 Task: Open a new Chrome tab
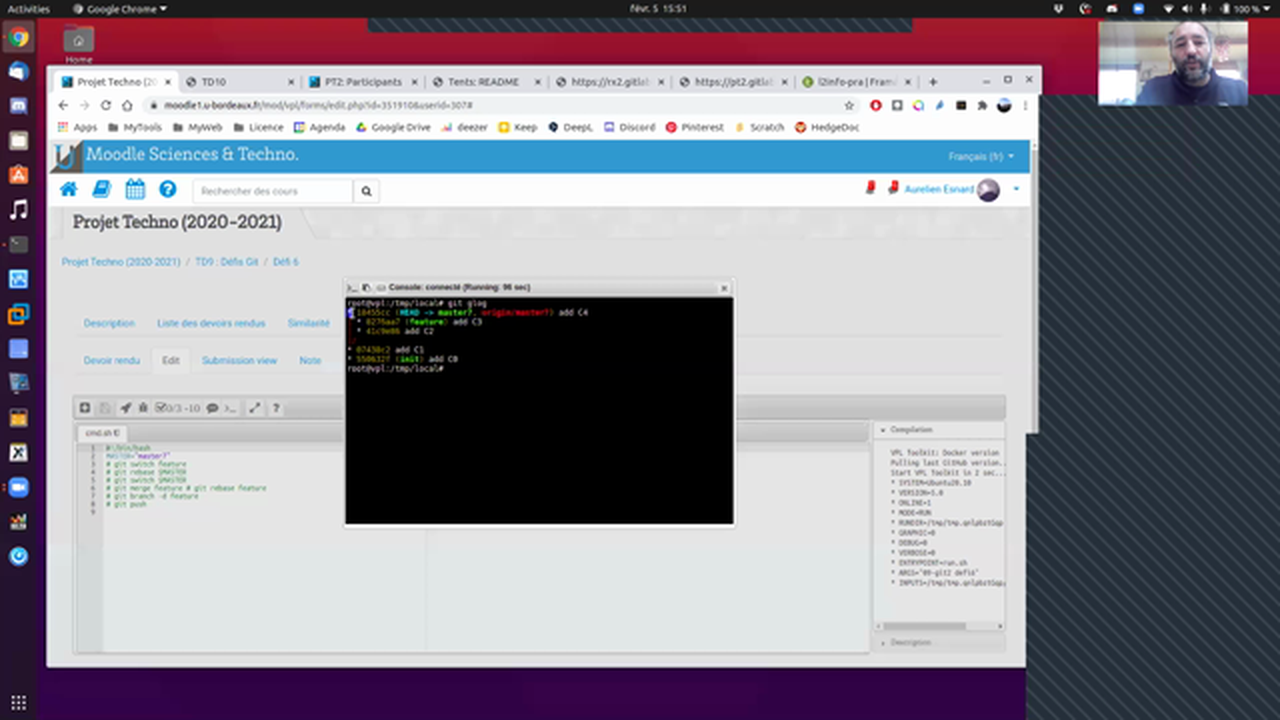click(x=933, y=82)
